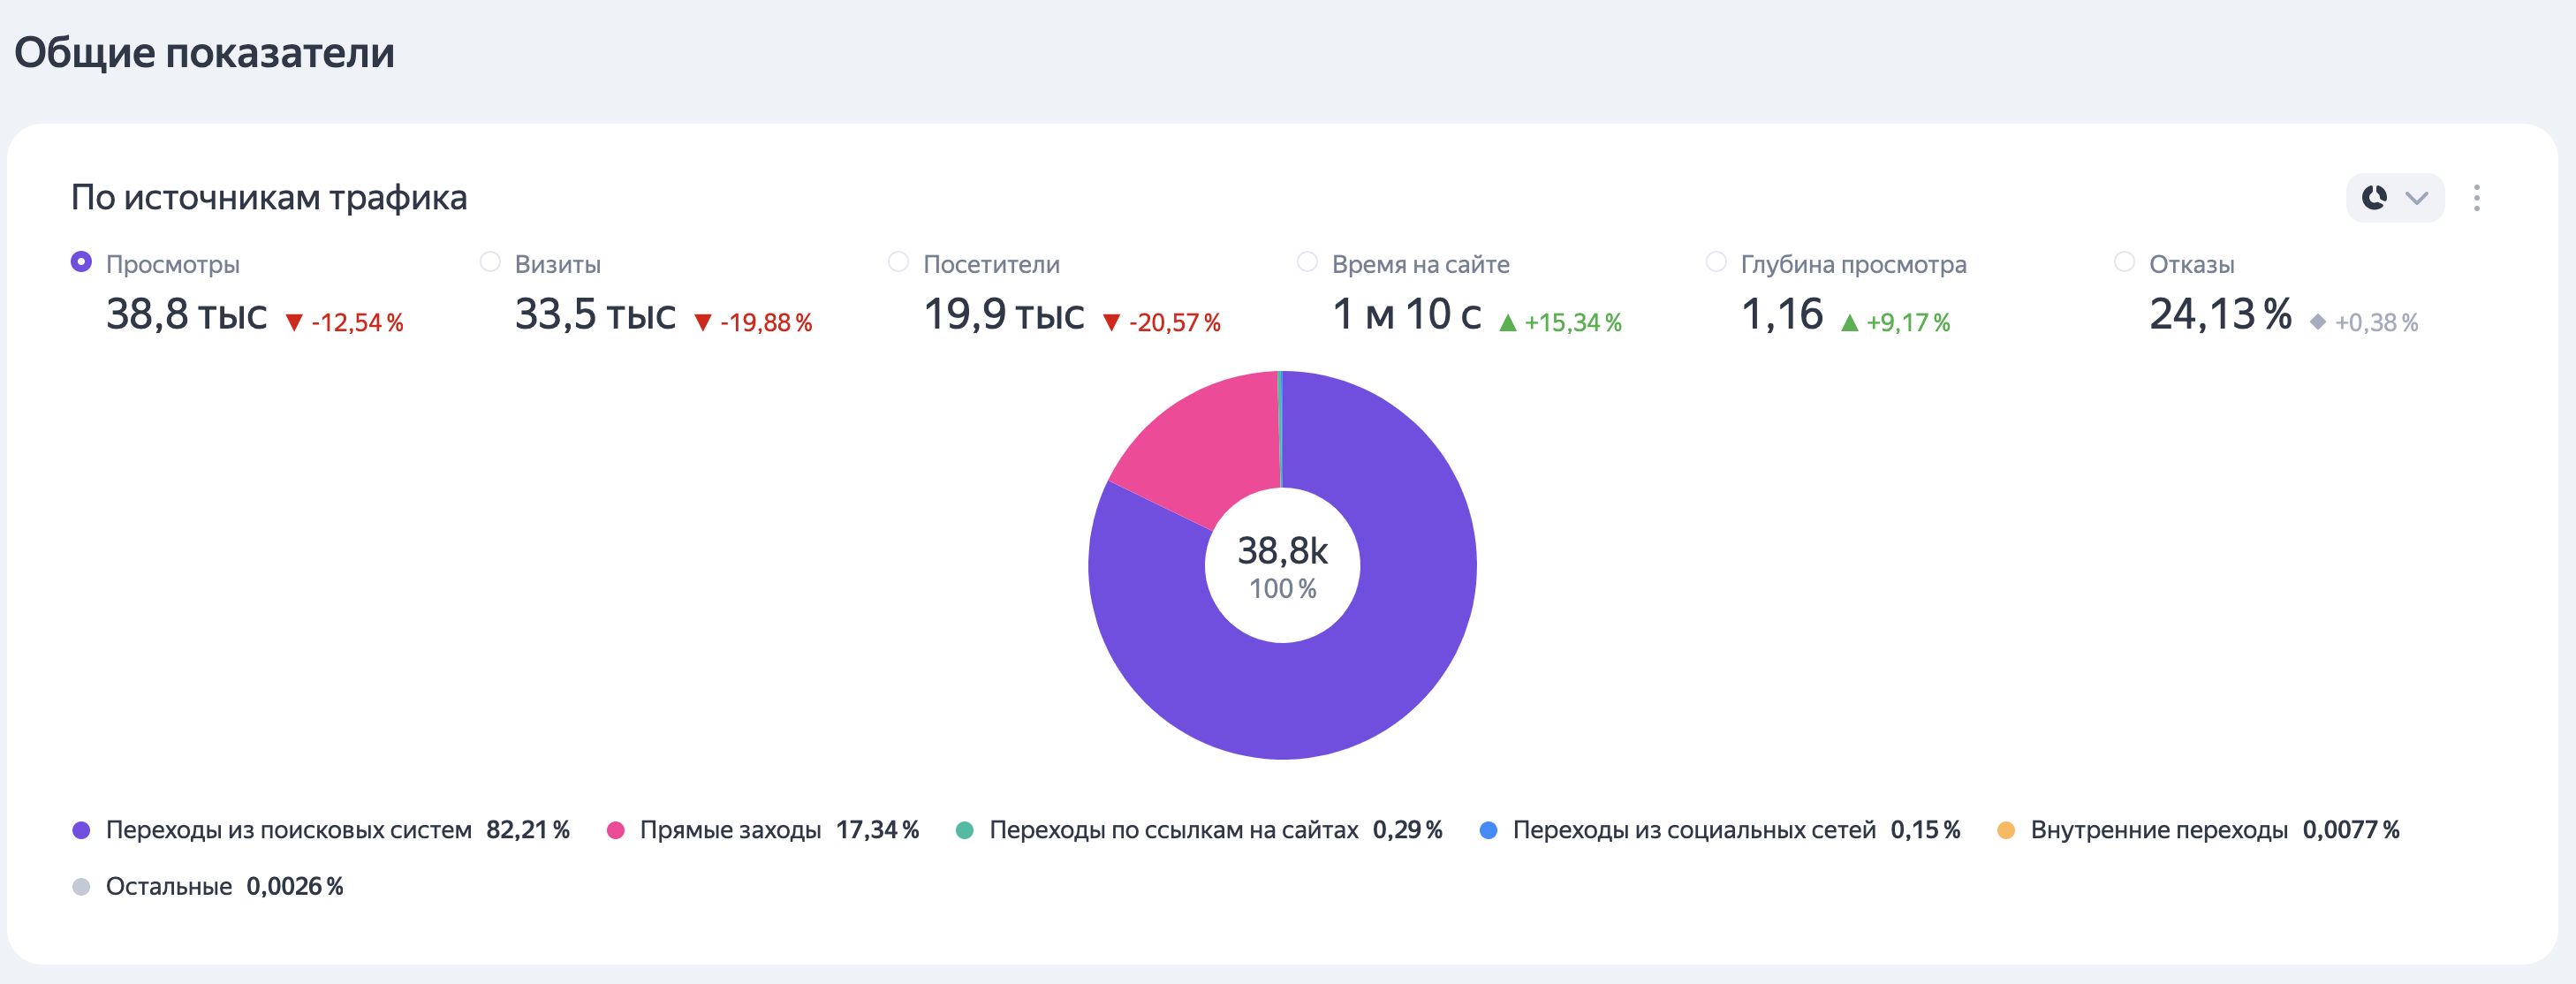Select the Визиты metric radio button
This screenshot has height=984, width=2576.
(490, 262)
